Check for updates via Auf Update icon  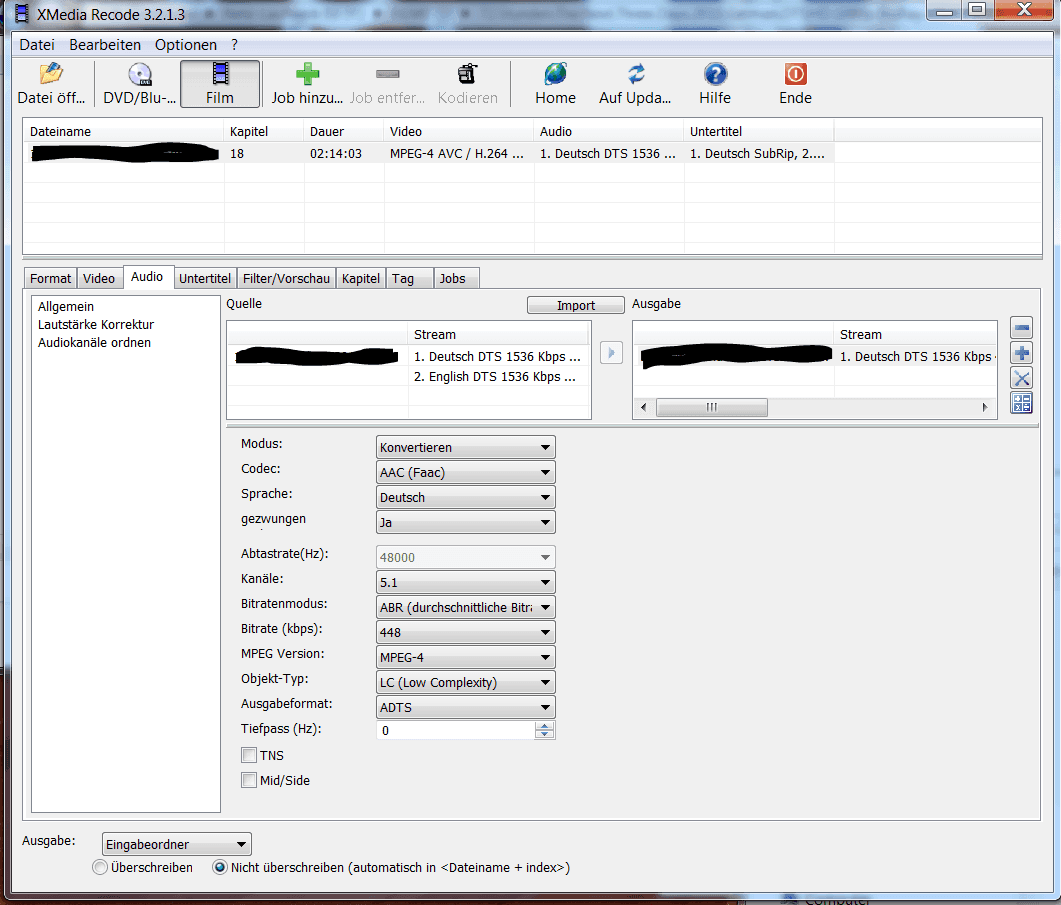pos(635,74)
